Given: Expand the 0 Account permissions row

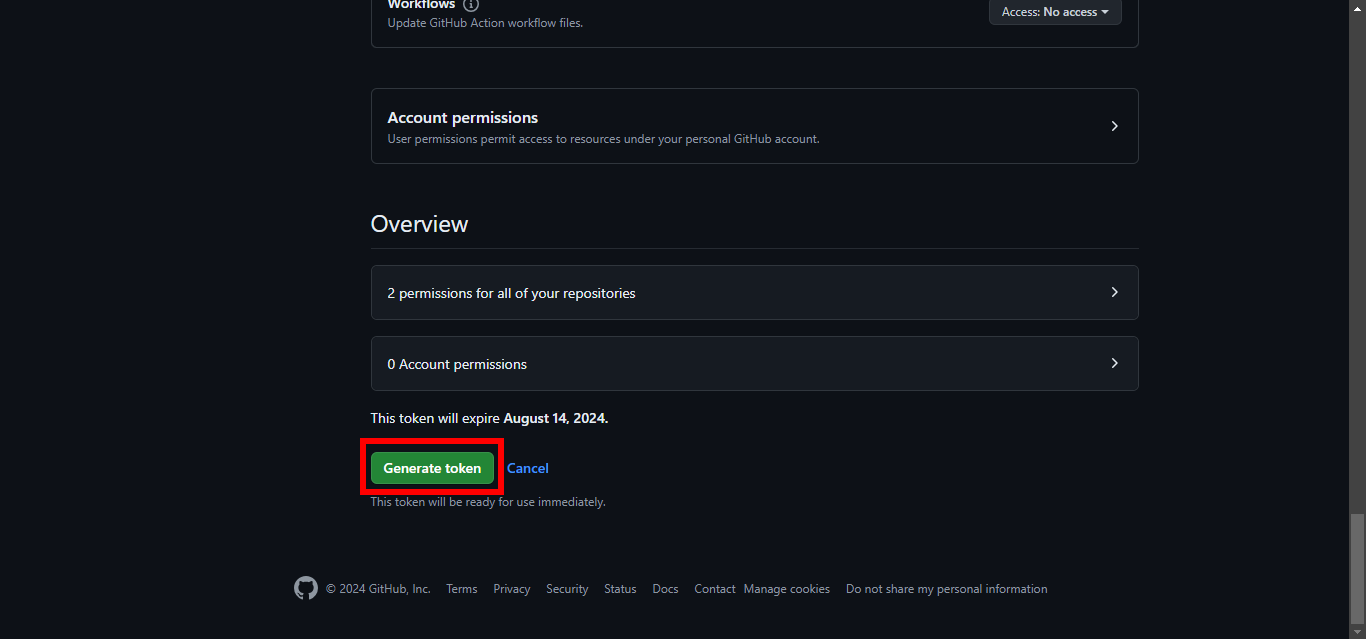Looking at the screenshot, I should (x=754, y=364).
